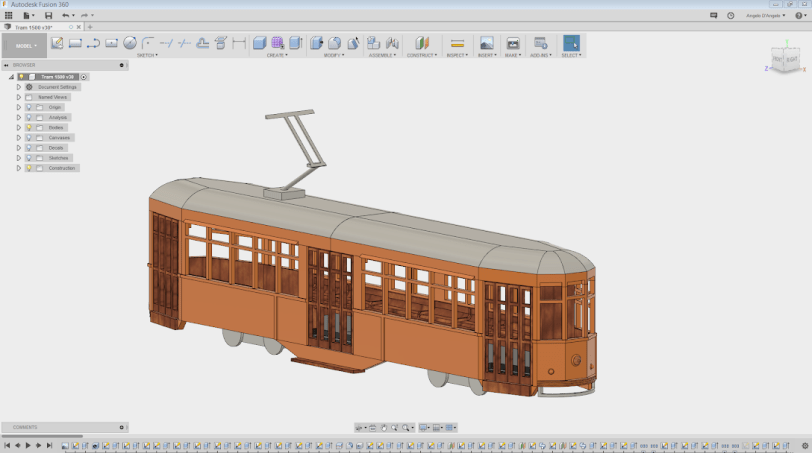Screen dimensions: 812x453
Task: Toggle visibility bulb of Canvases folder
Action: [29, 138]
